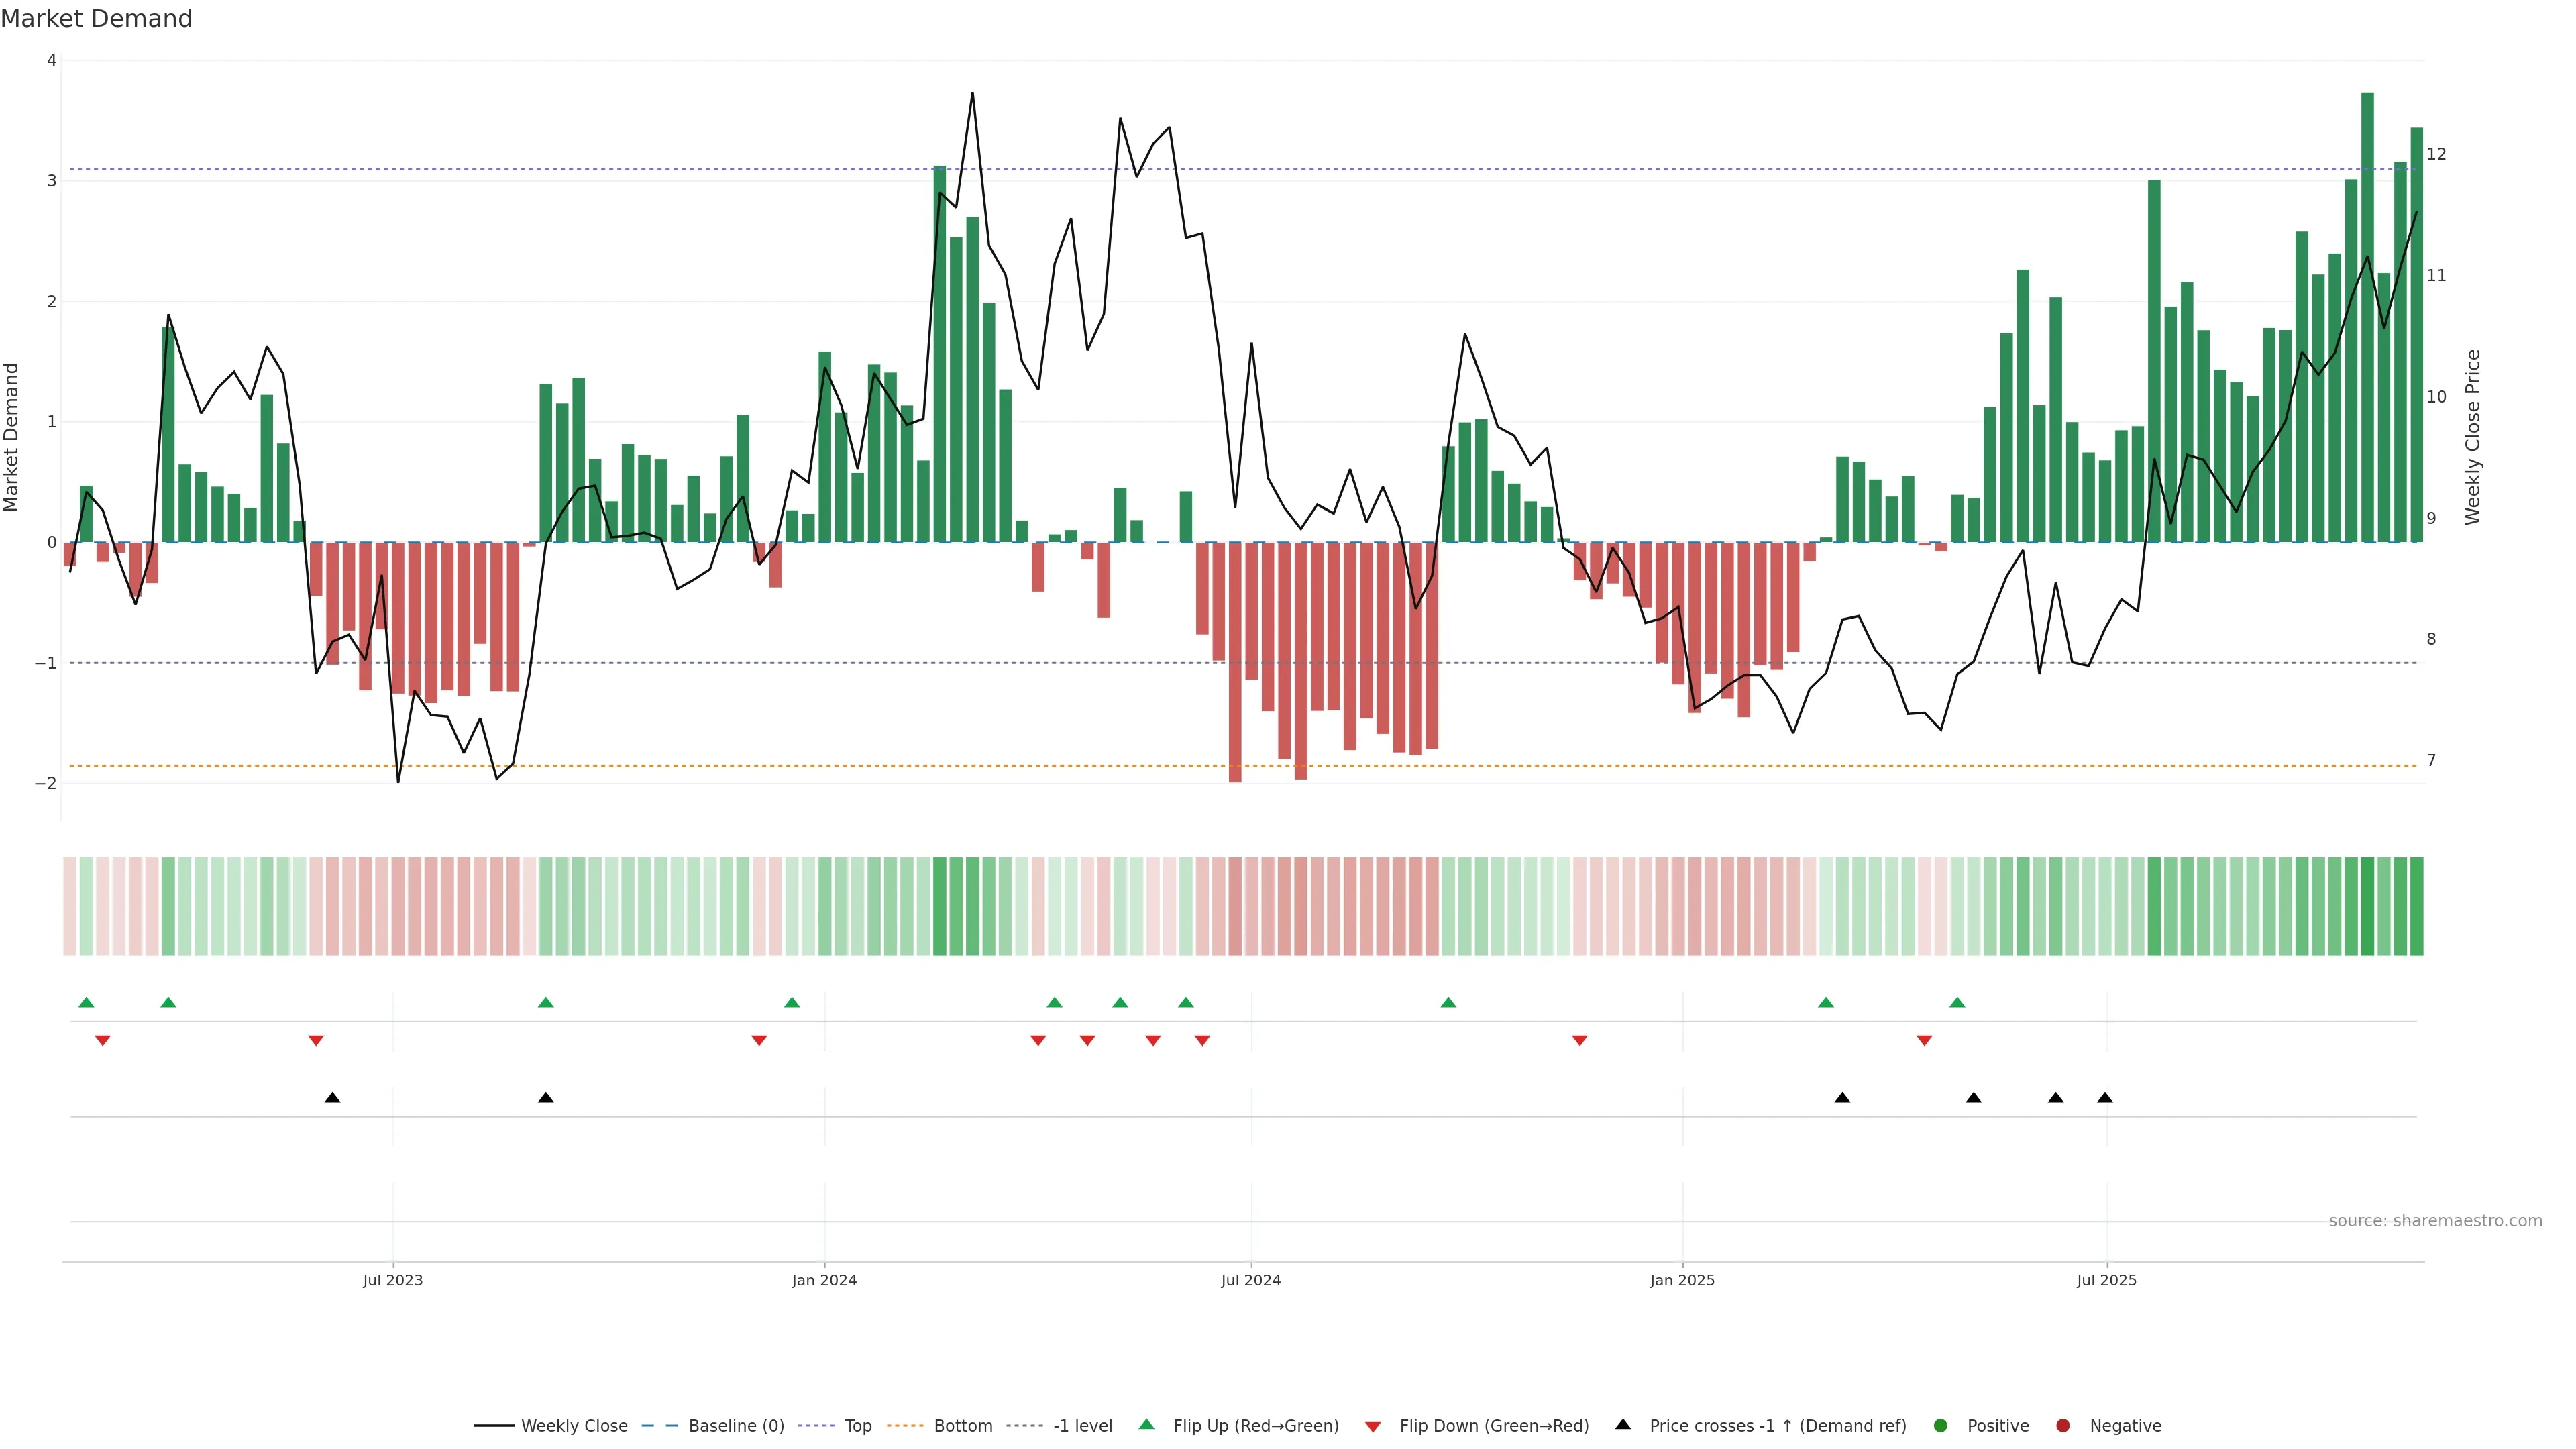Click the rightmost dark green heat strip cell
This screenshot has height=1449, width=2576.
2416,906
